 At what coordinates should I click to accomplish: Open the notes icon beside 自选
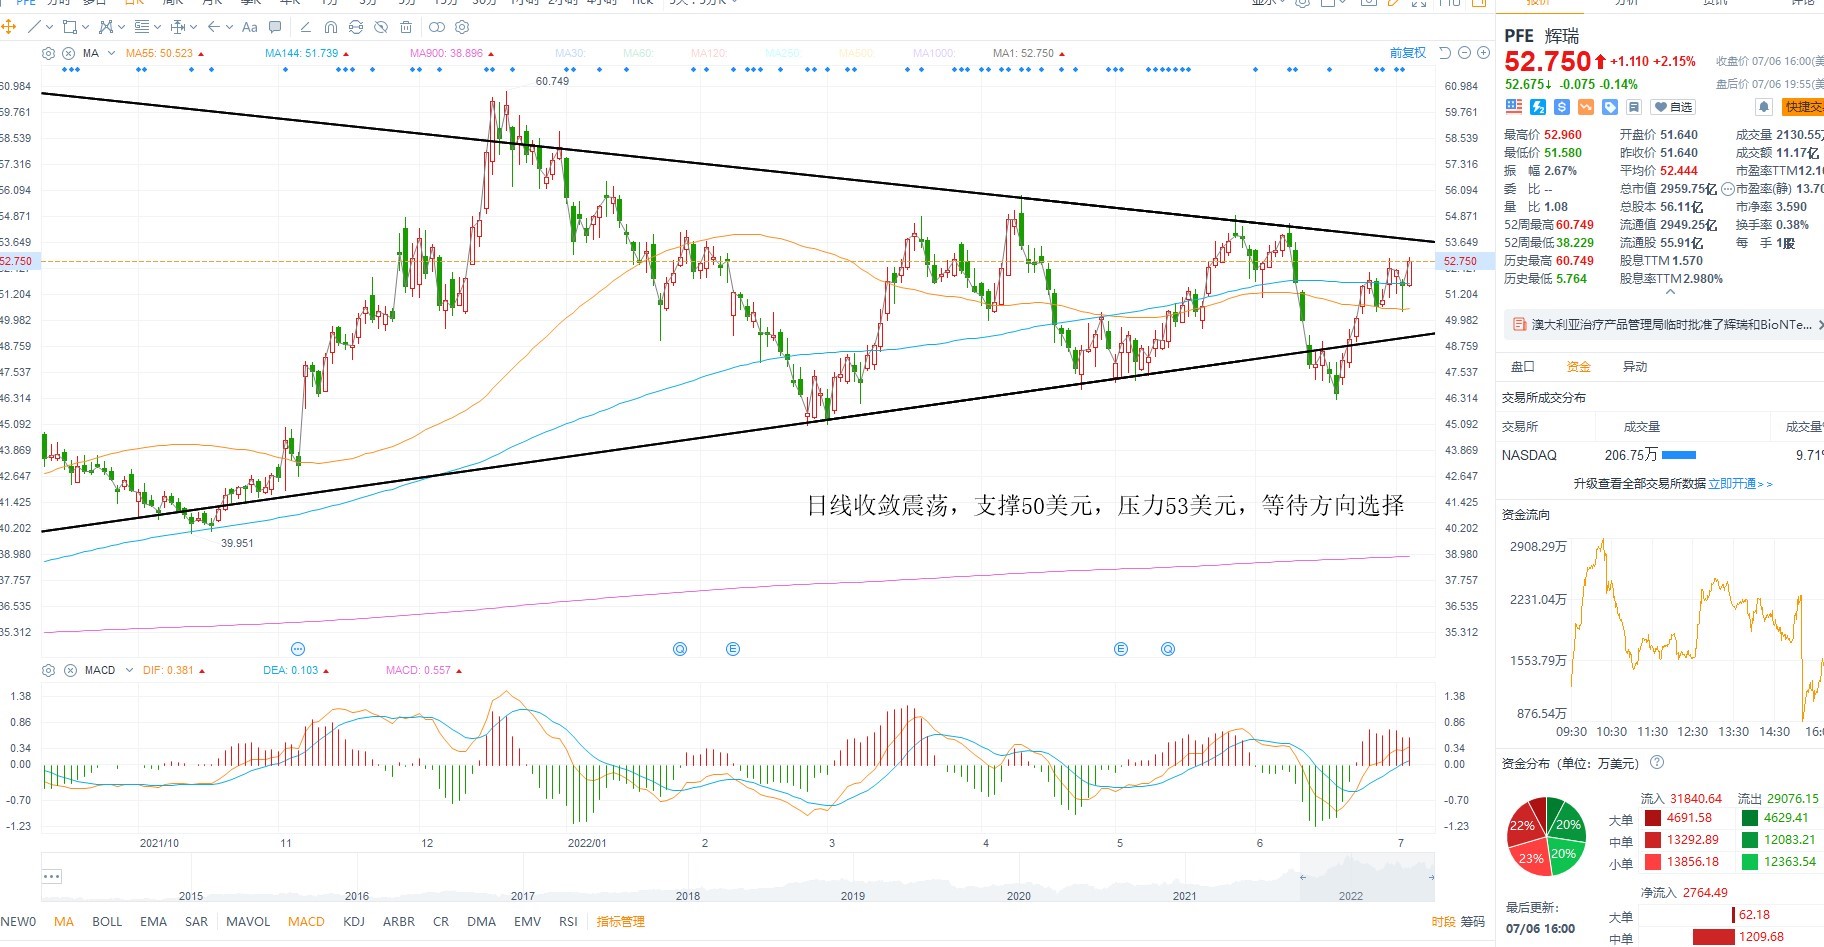click(x=1634, y=106)
